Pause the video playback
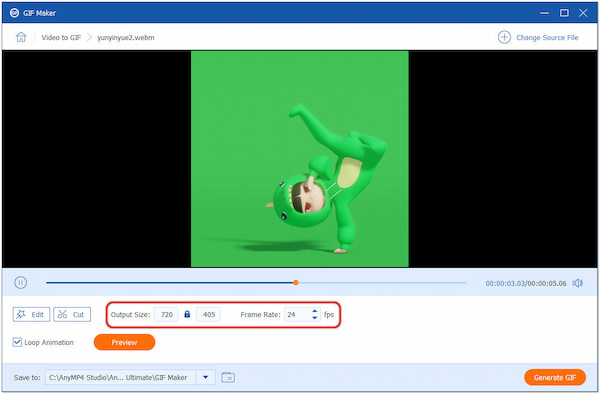600x394 pixels. pos(20,283)
